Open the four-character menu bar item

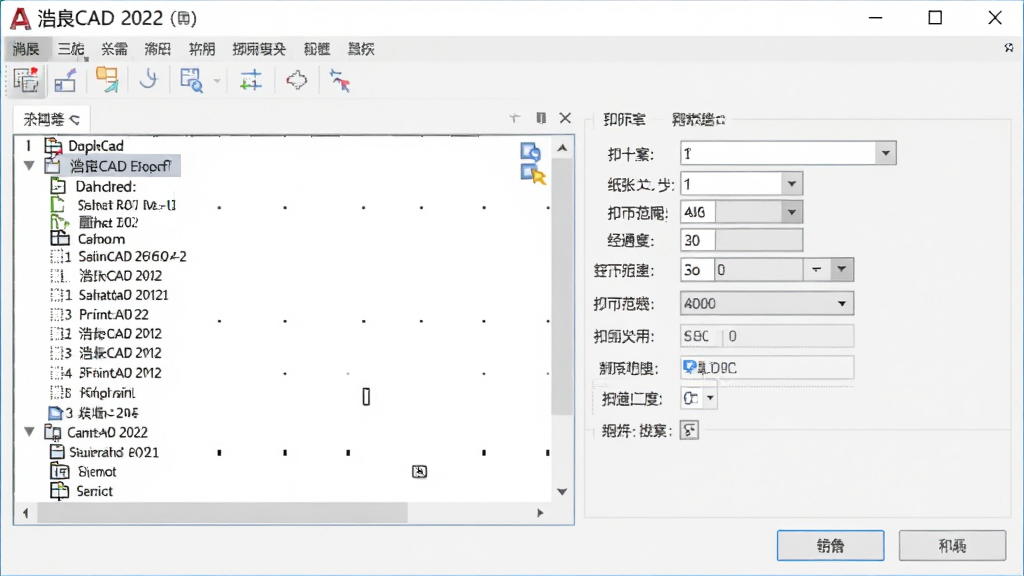[259, 49]
